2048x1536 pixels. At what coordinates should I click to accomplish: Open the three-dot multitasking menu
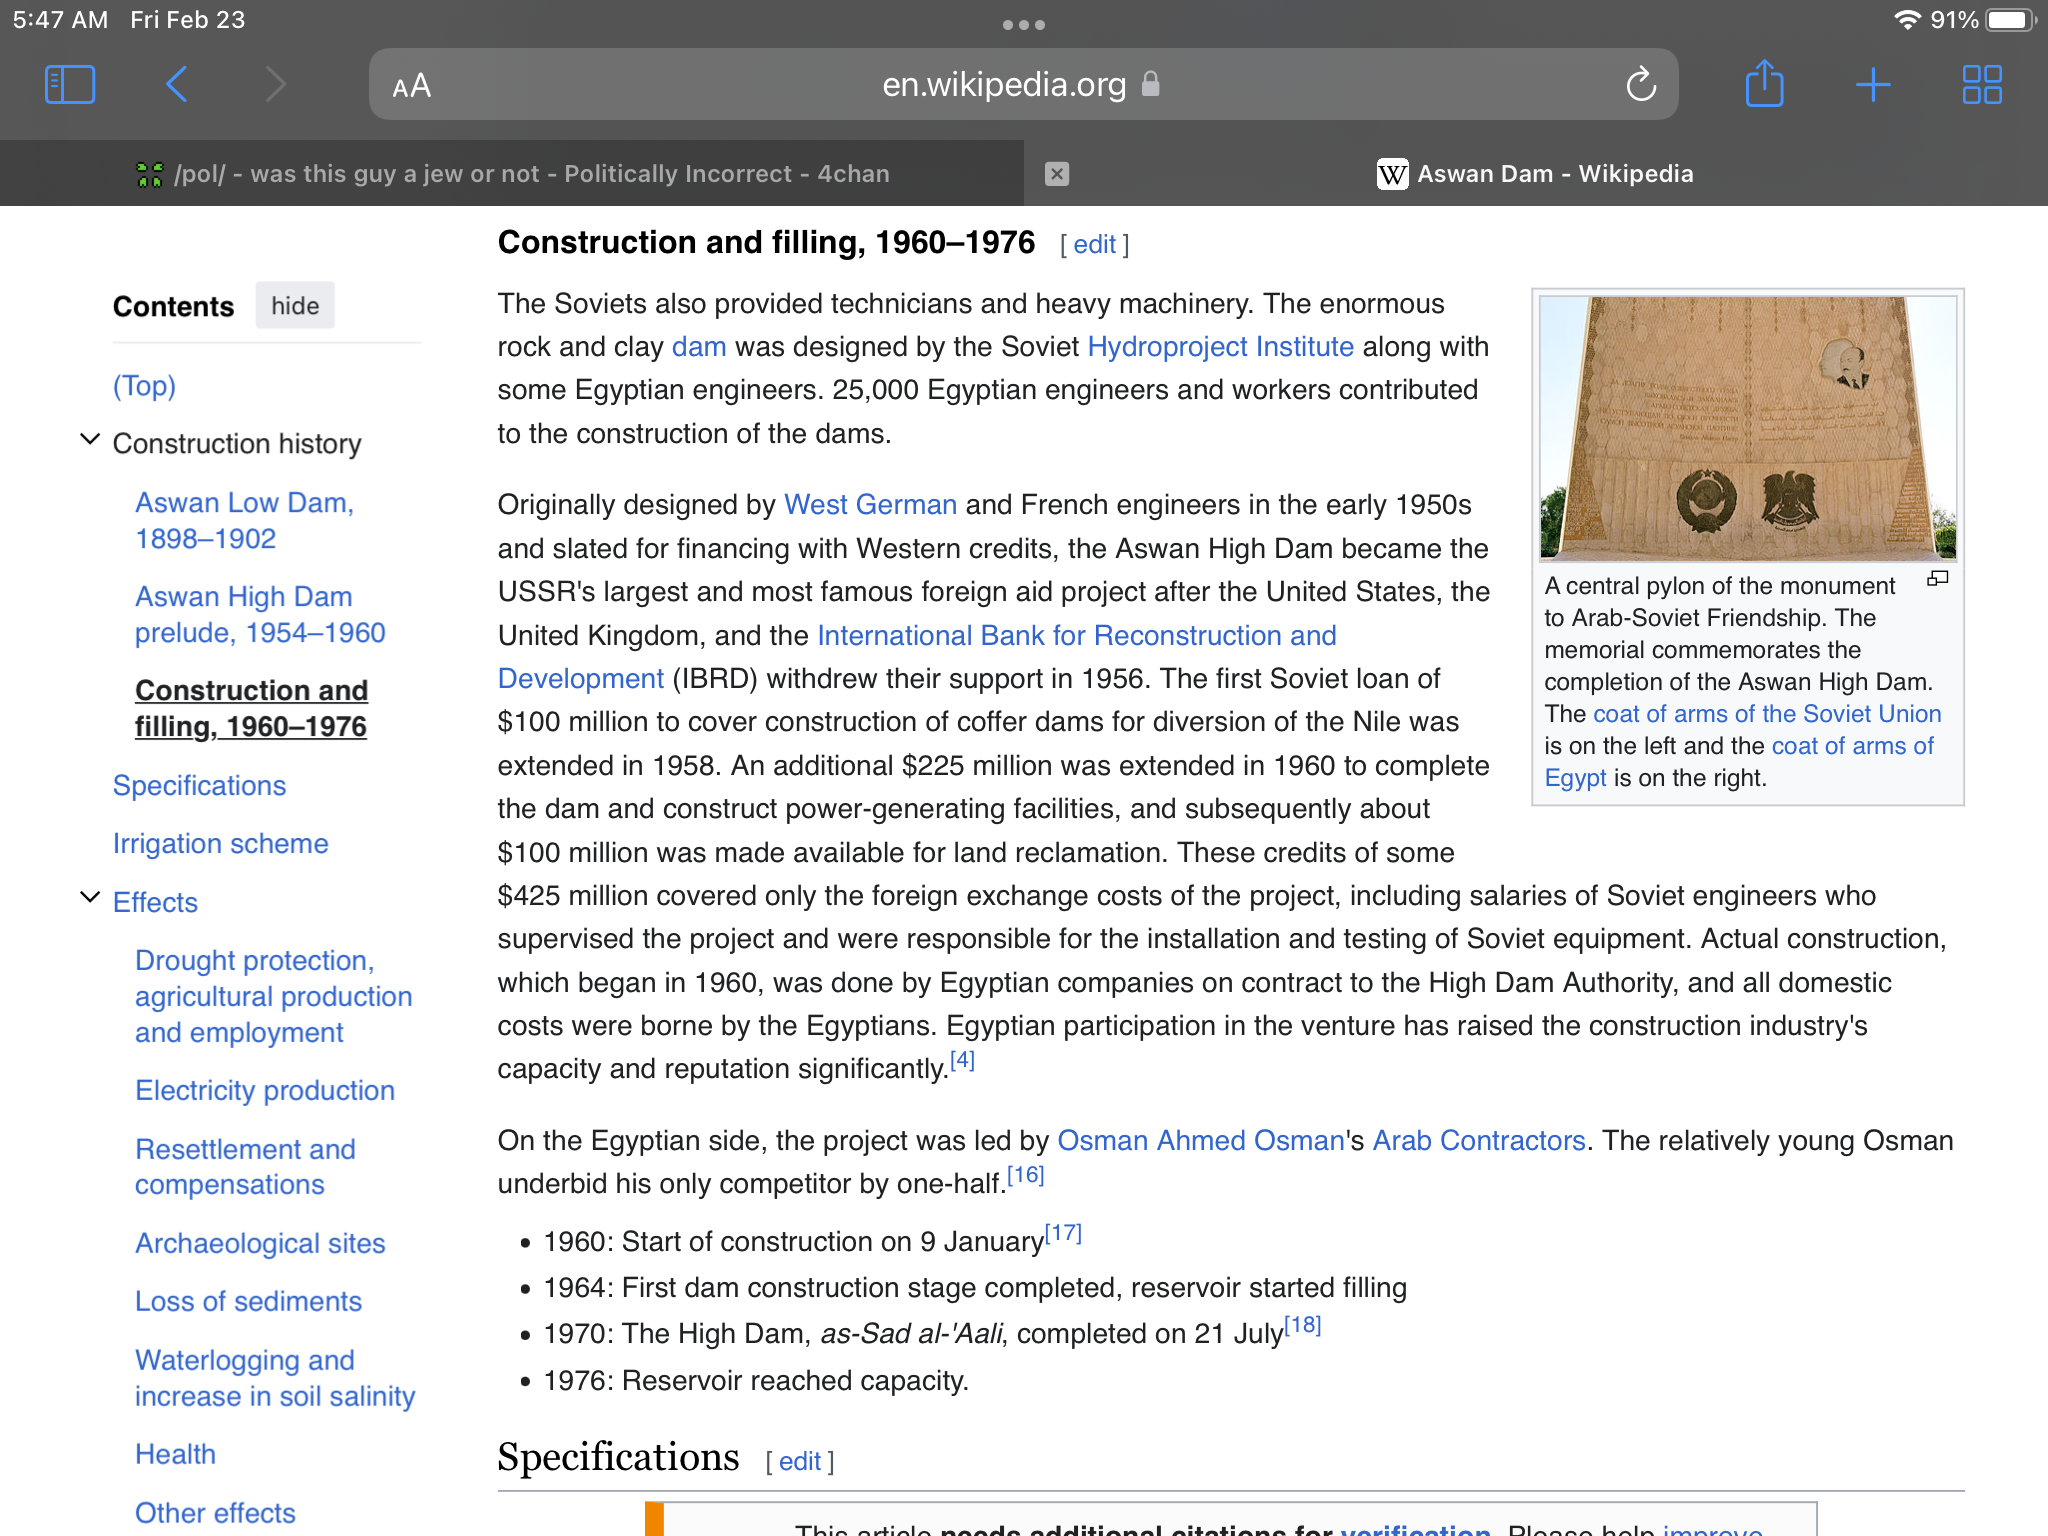(x=1023, y=25)
